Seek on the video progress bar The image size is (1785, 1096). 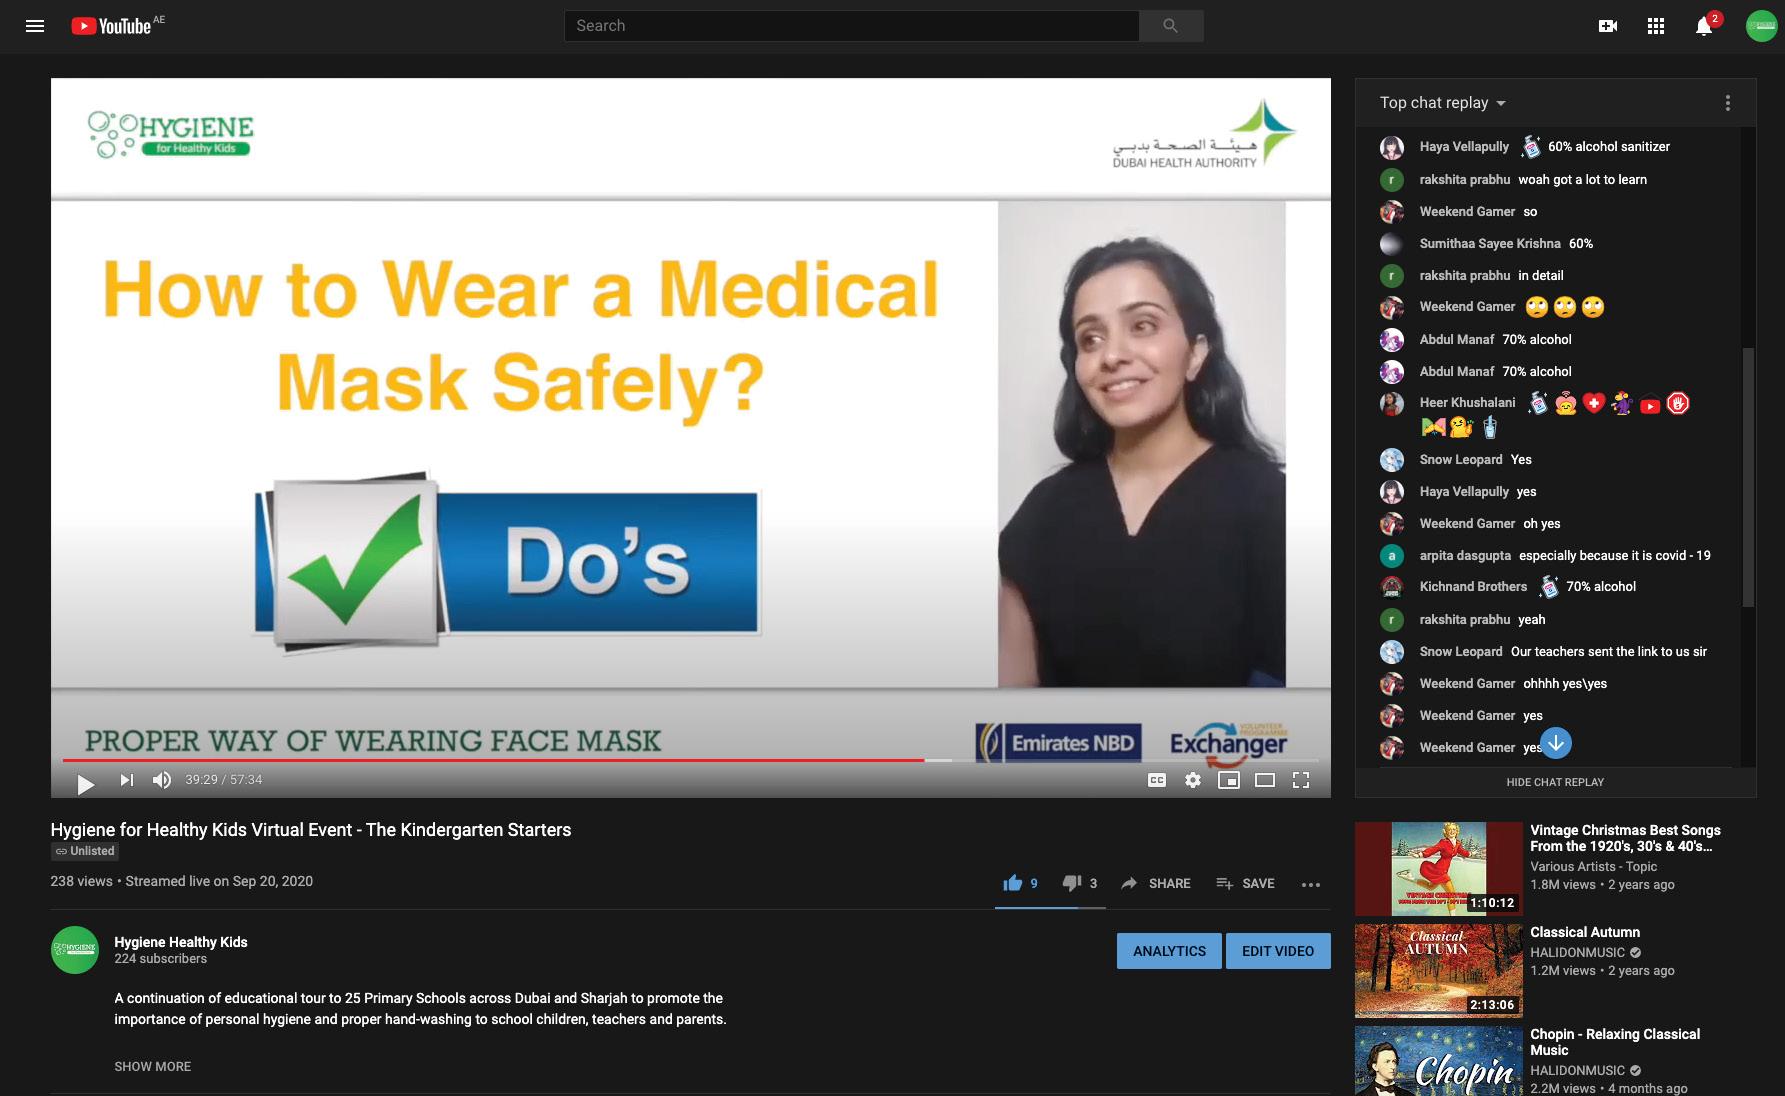(x=690, y=760)
